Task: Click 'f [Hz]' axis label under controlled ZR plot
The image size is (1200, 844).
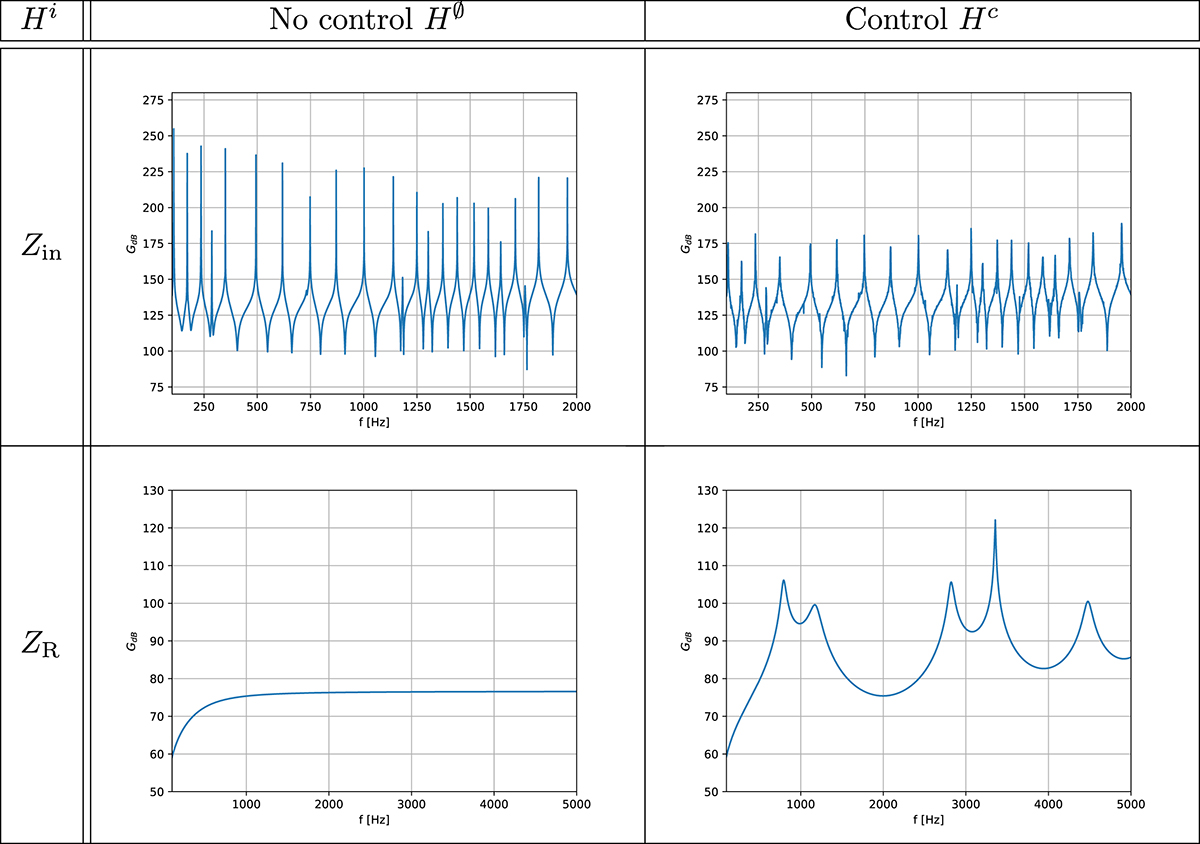Action: 928,819
